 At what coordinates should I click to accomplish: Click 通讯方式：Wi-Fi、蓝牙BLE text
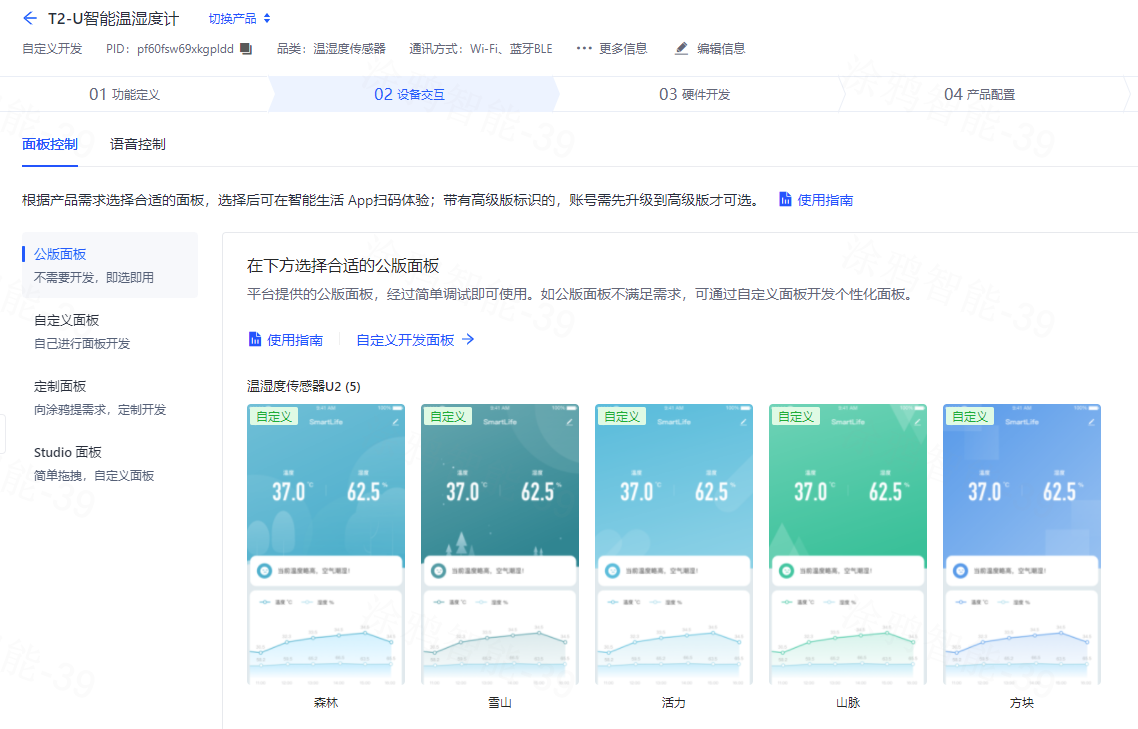point(480,49)
